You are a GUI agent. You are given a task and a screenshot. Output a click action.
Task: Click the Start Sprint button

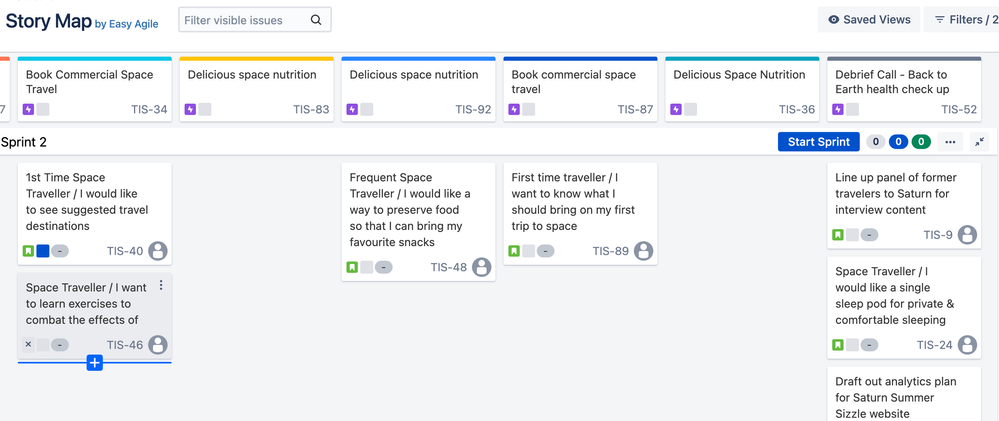[819, 142]
